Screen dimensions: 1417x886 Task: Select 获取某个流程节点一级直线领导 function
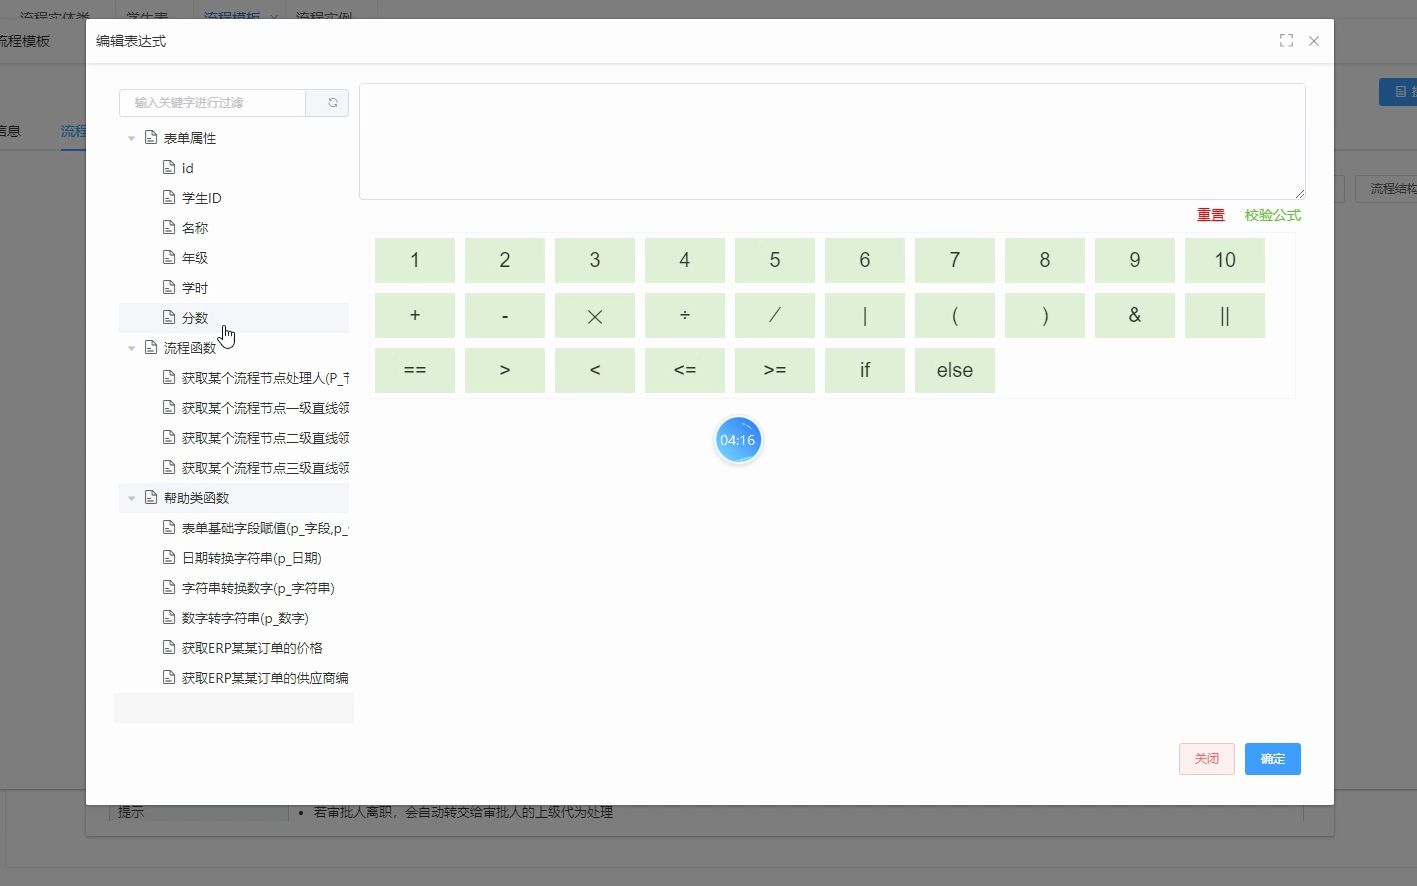tap(265, 408)
